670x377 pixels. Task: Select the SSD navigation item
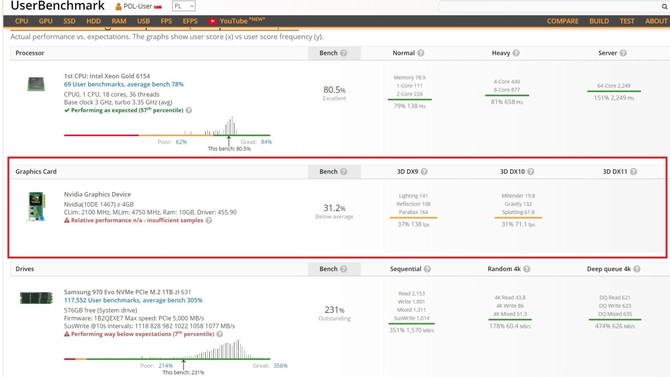tap(69, 21)
